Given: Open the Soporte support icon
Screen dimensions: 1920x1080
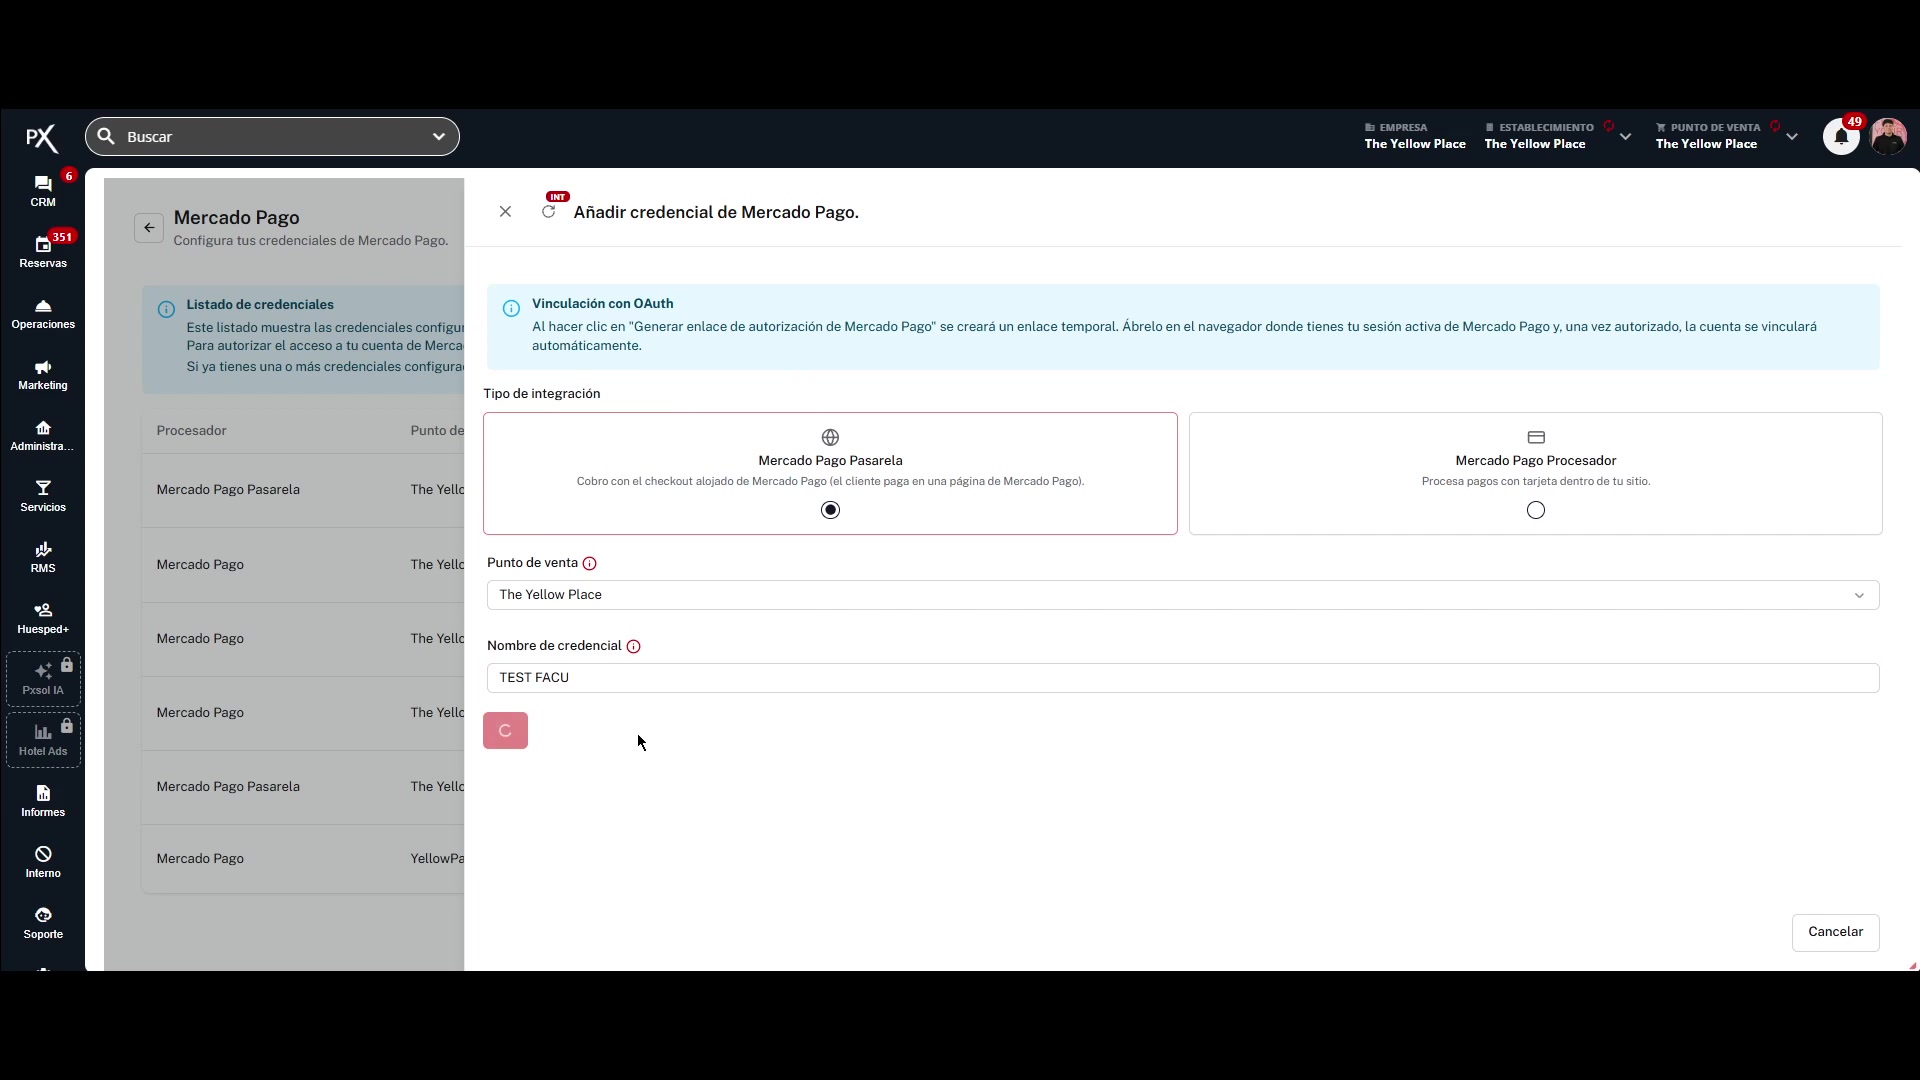Looking at the screenshot, I should pyautogui.click(x=43, y=915).
